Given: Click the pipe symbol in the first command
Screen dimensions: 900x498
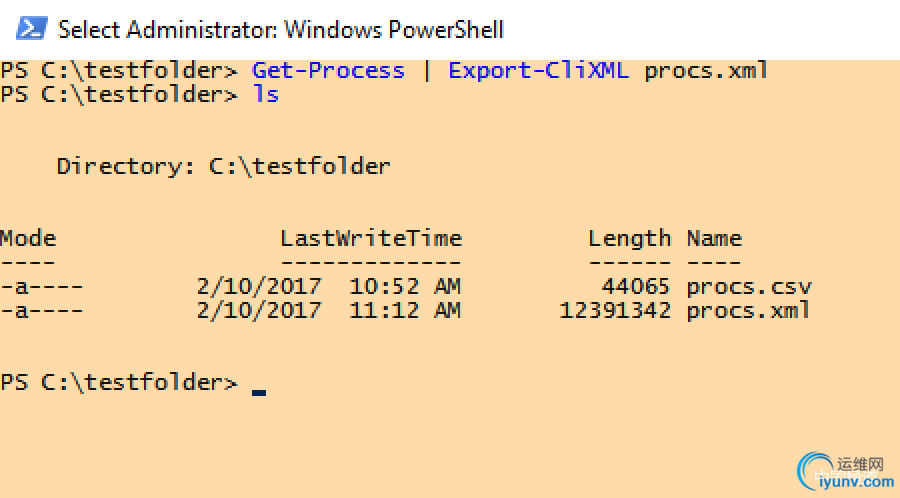Looking at the screenshot, I should [426, 71].
